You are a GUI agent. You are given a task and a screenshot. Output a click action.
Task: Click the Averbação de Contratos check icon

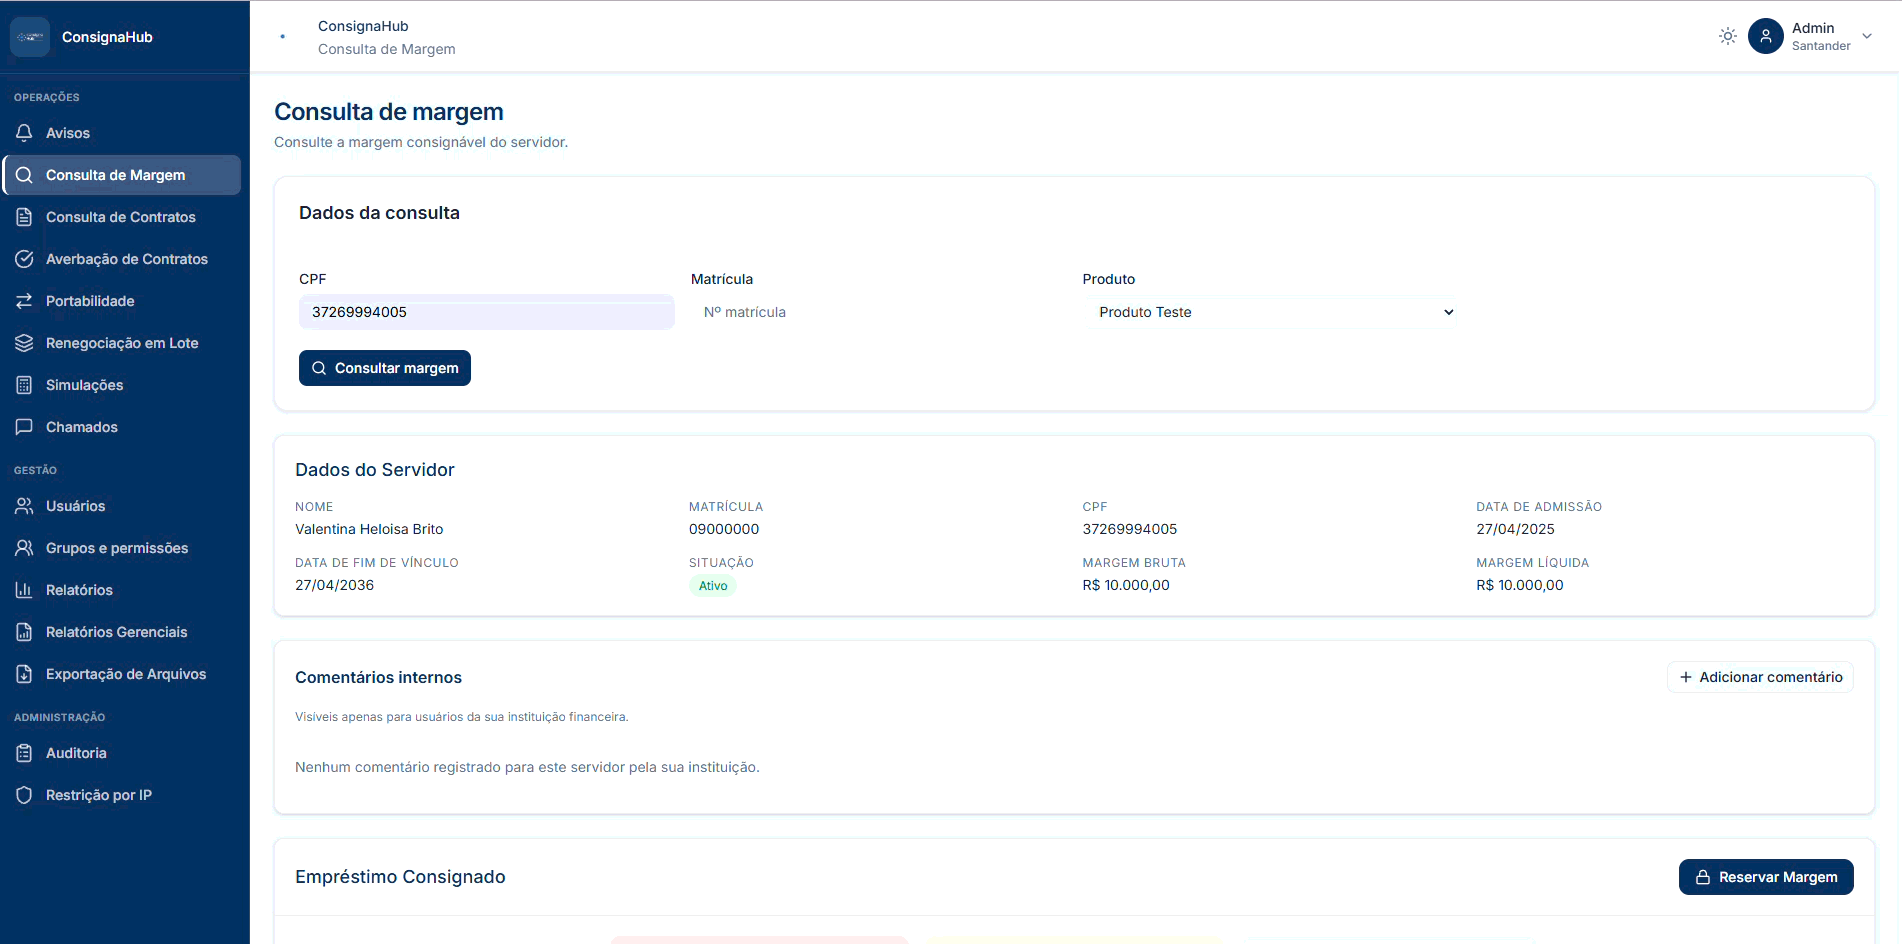pos(24,259)
